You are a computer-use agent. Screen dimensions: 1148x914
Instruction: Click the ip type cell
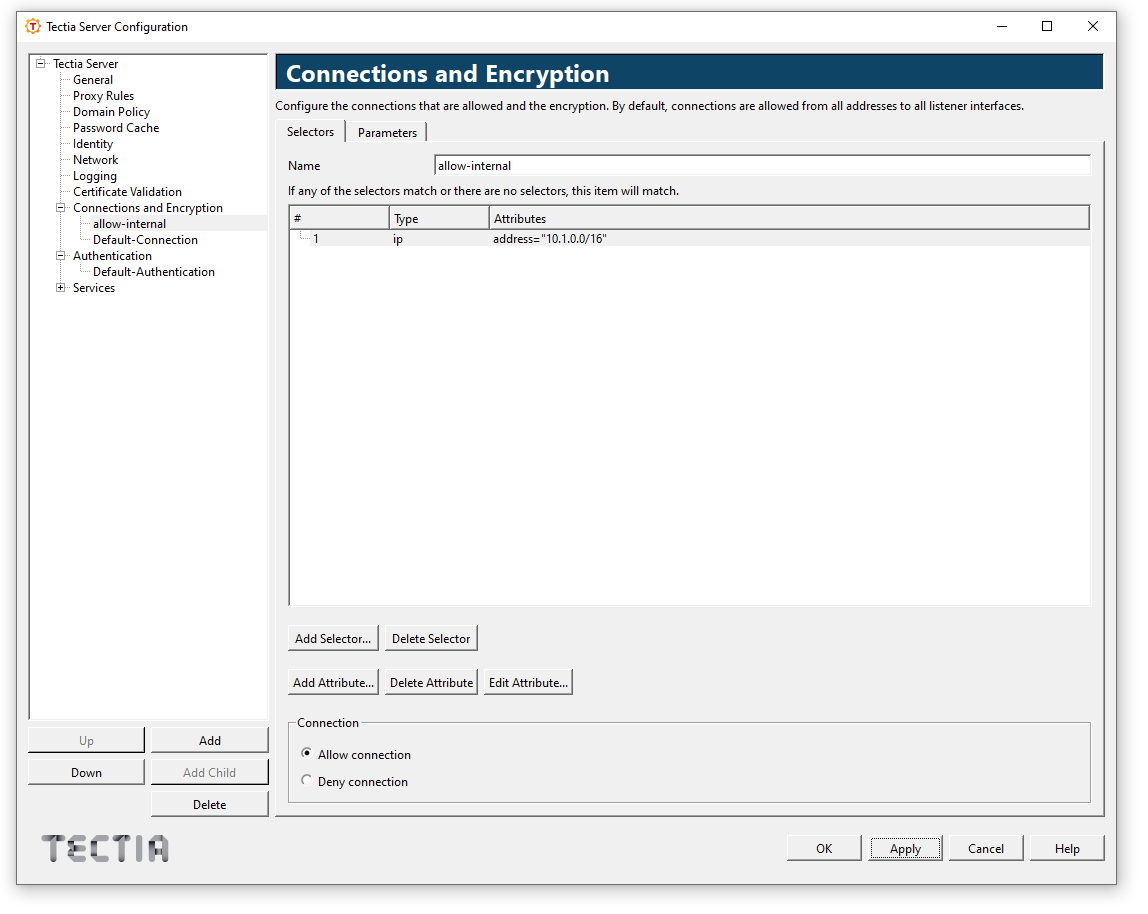coord(398,239)
